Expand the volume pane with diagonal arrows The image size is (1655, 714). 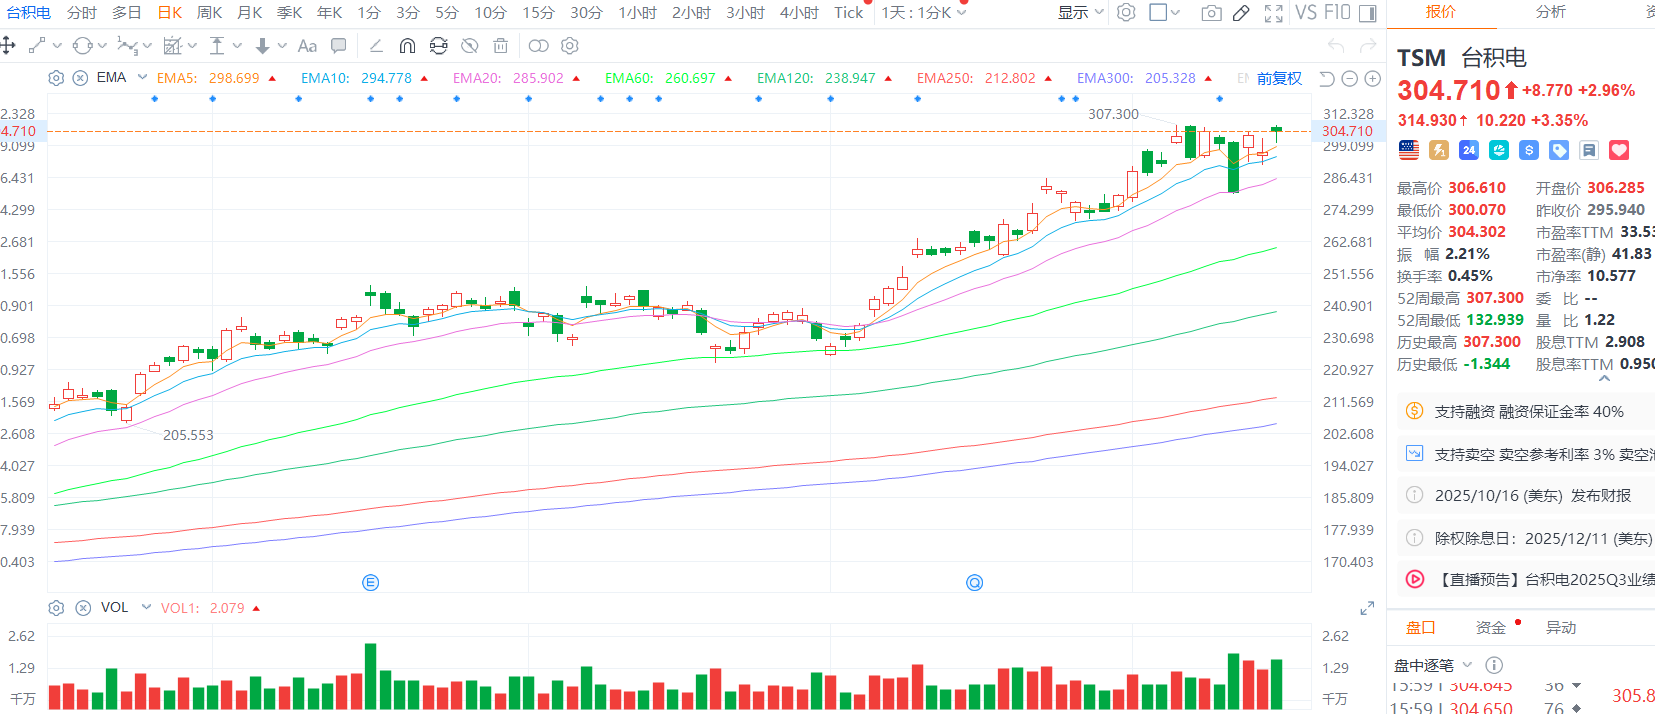point(1367,608)
